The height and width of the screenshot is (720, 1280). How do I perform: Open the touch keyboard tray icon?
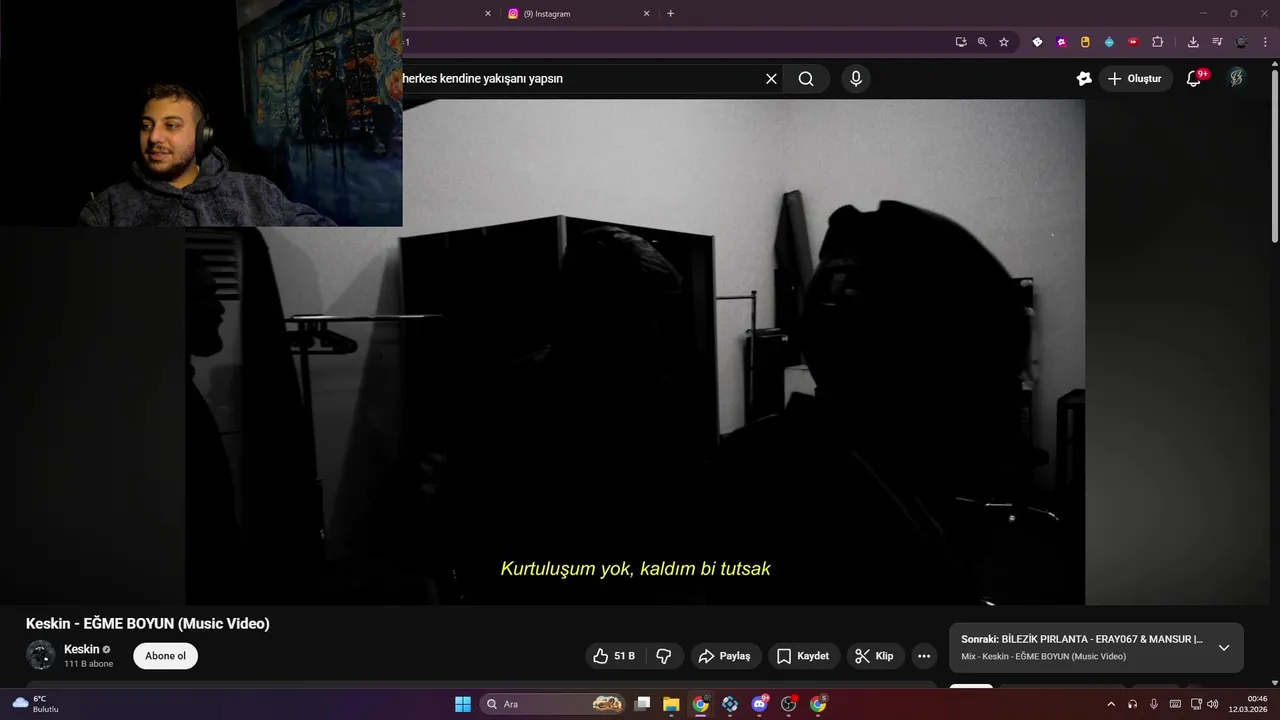point(1175,704)
